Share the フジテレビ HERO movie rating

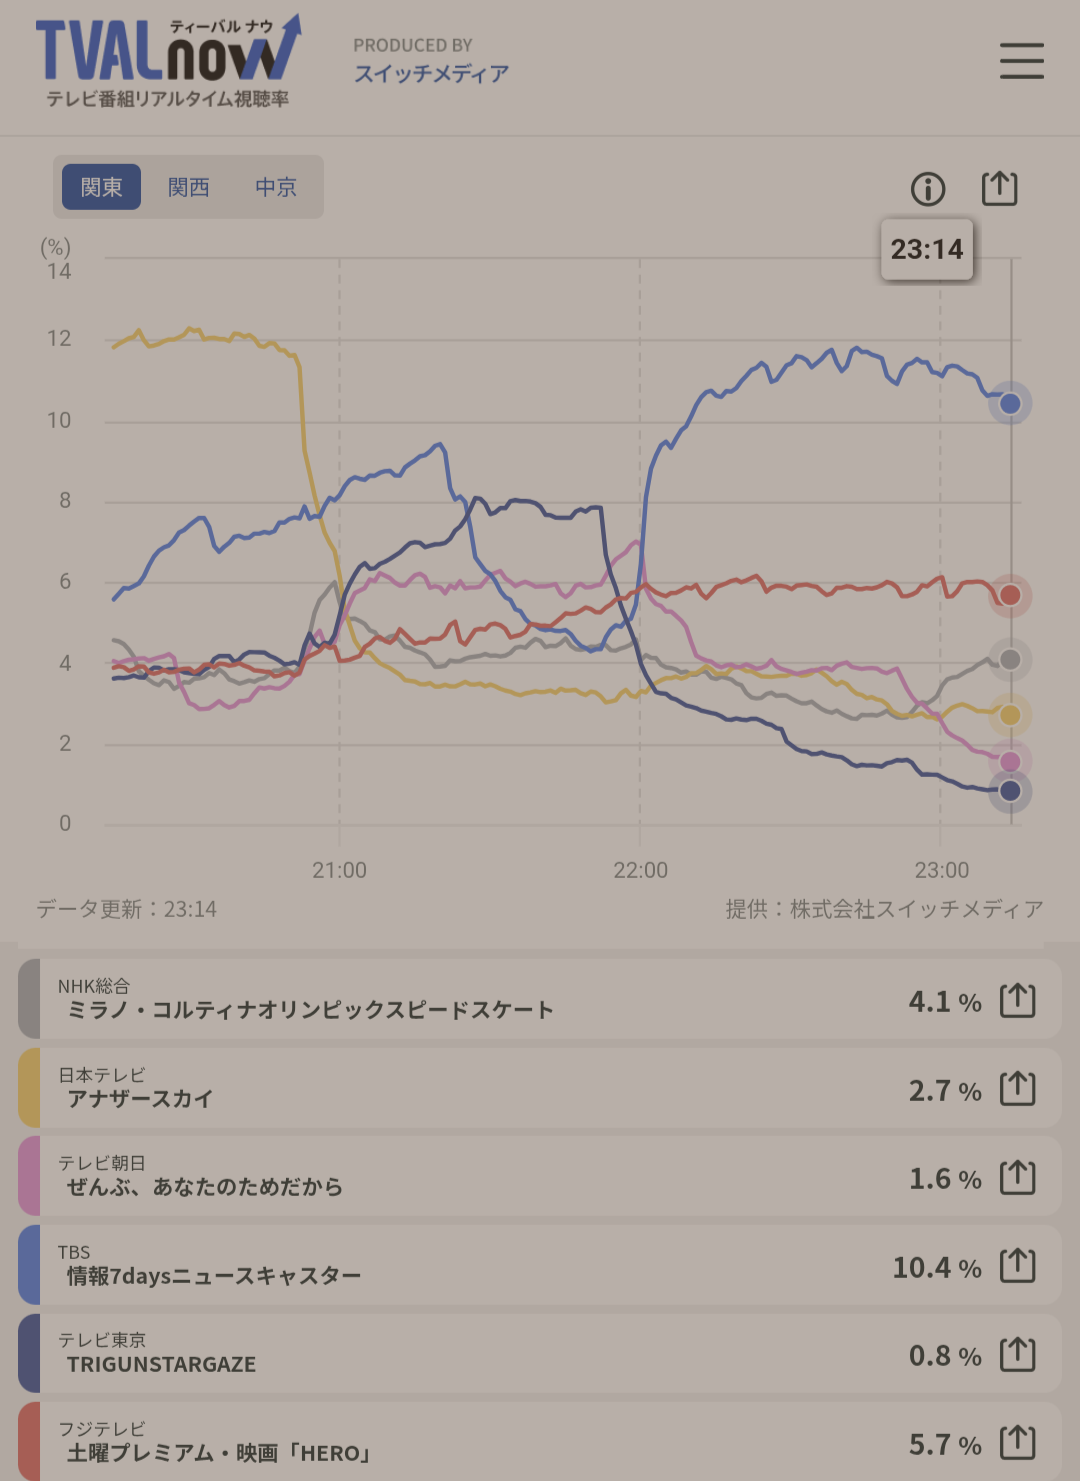[1017, 1443]
